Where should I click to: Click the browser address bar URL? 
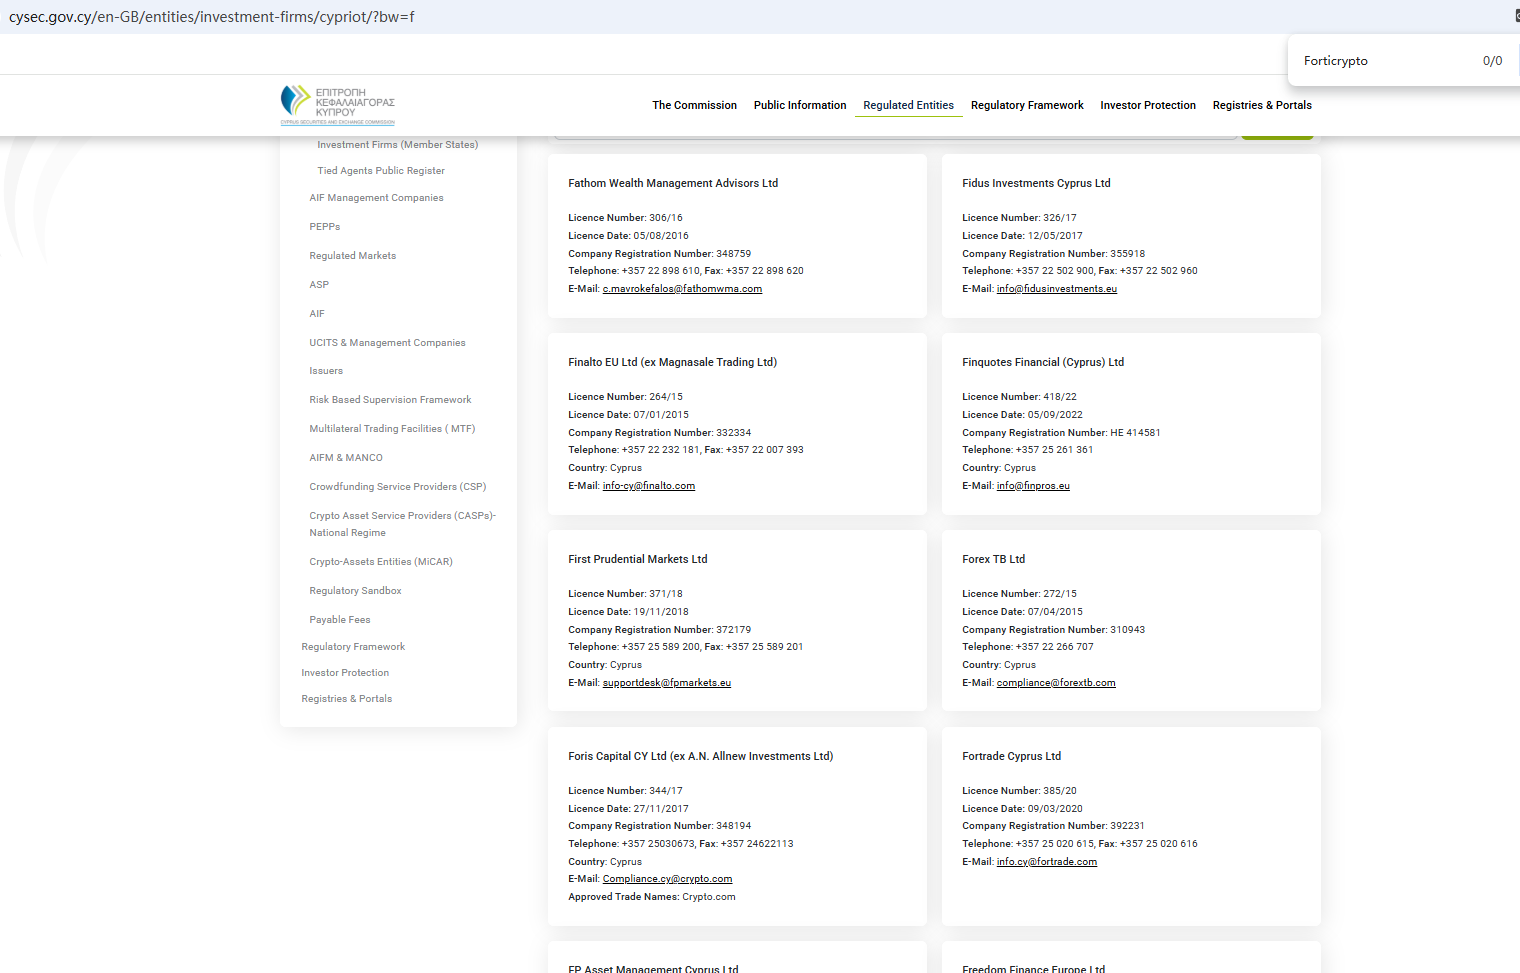(212, 17)
